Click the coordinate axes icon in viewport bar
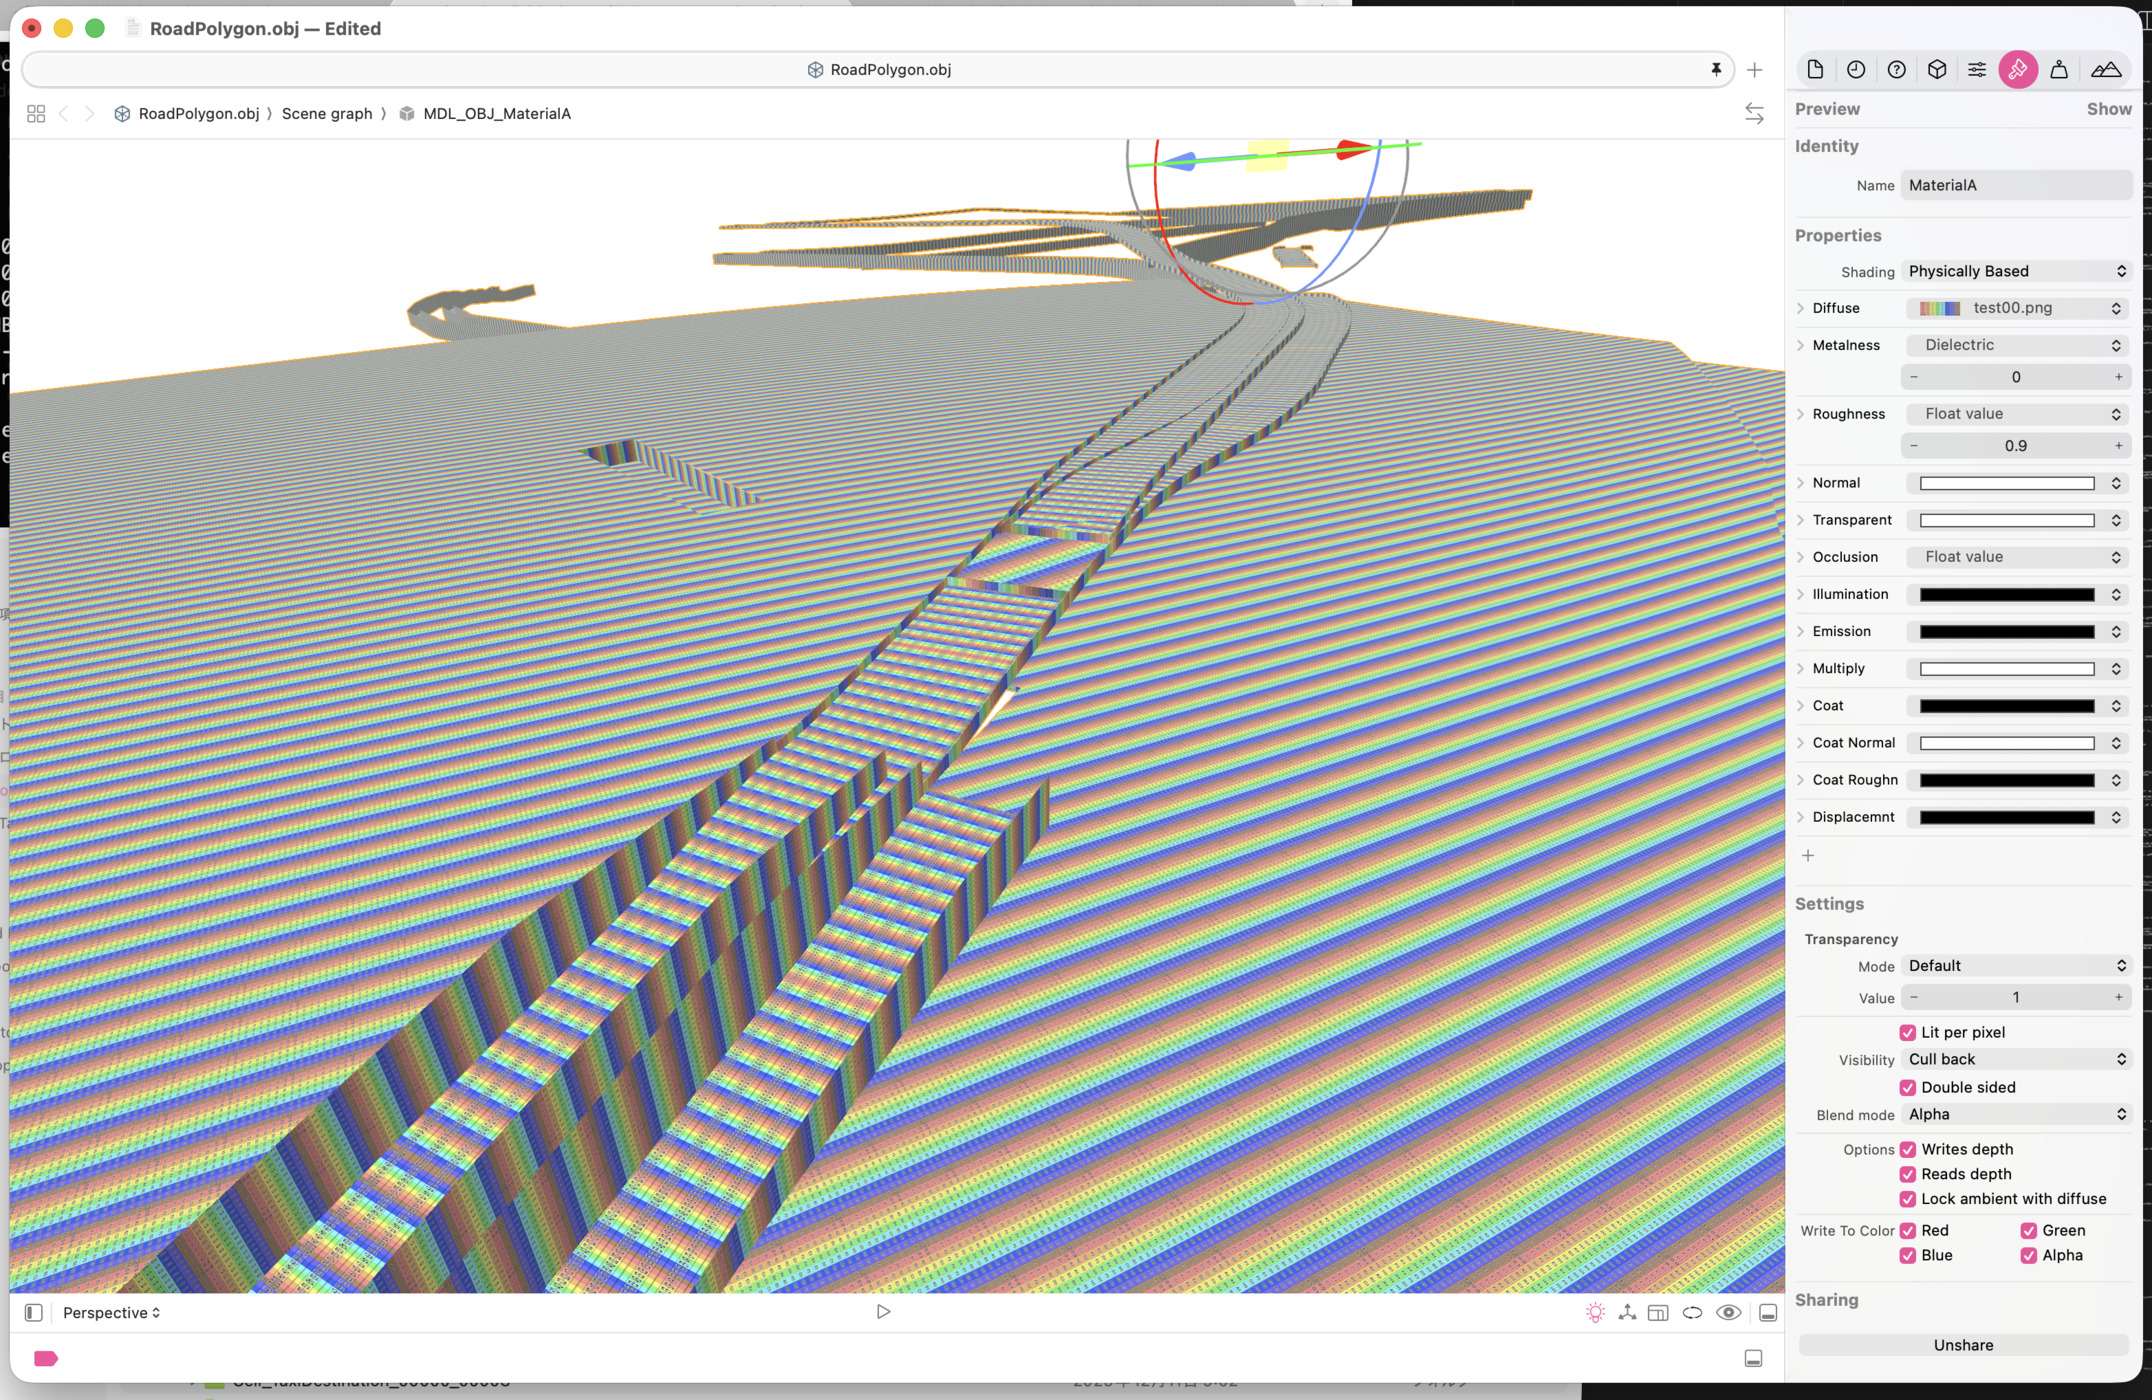The height and width of the screenshot is (1400, 2152). coord(1627,1312)
